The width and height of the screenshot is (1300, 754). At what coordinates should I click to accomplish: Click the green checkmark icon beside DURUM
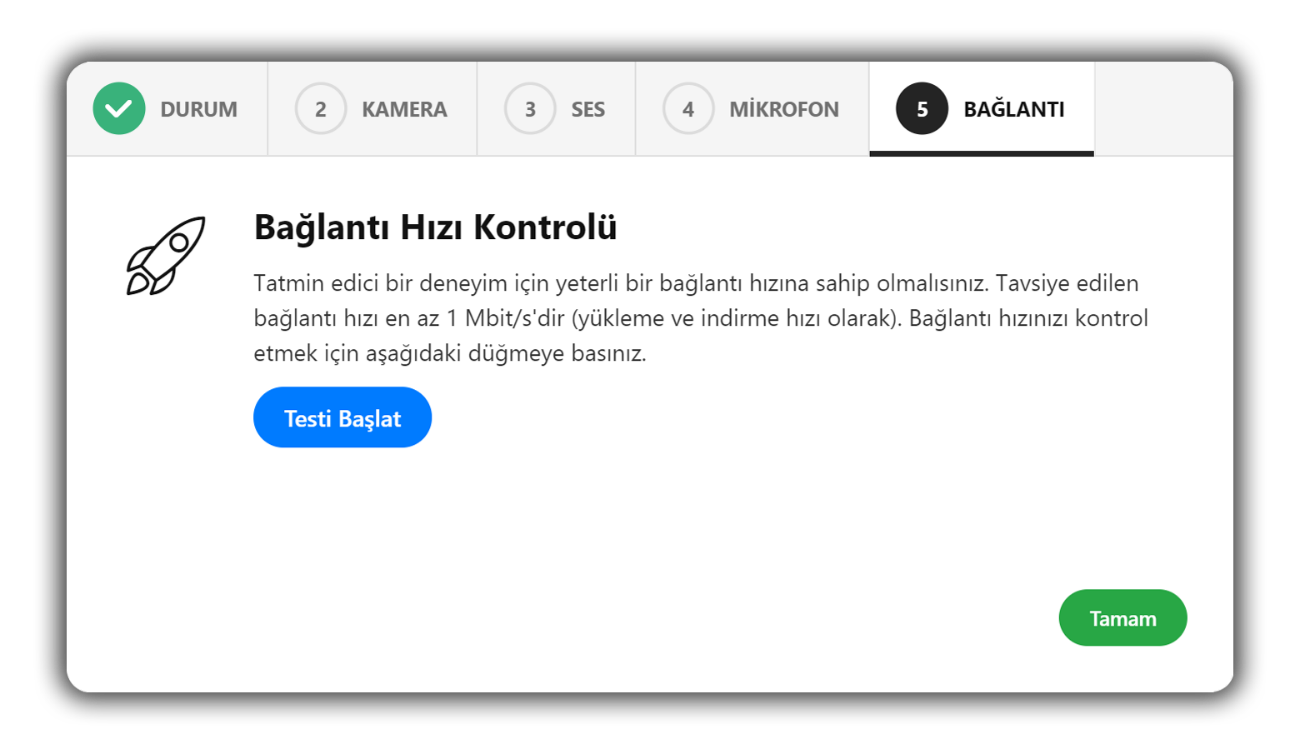pos(119,109)
